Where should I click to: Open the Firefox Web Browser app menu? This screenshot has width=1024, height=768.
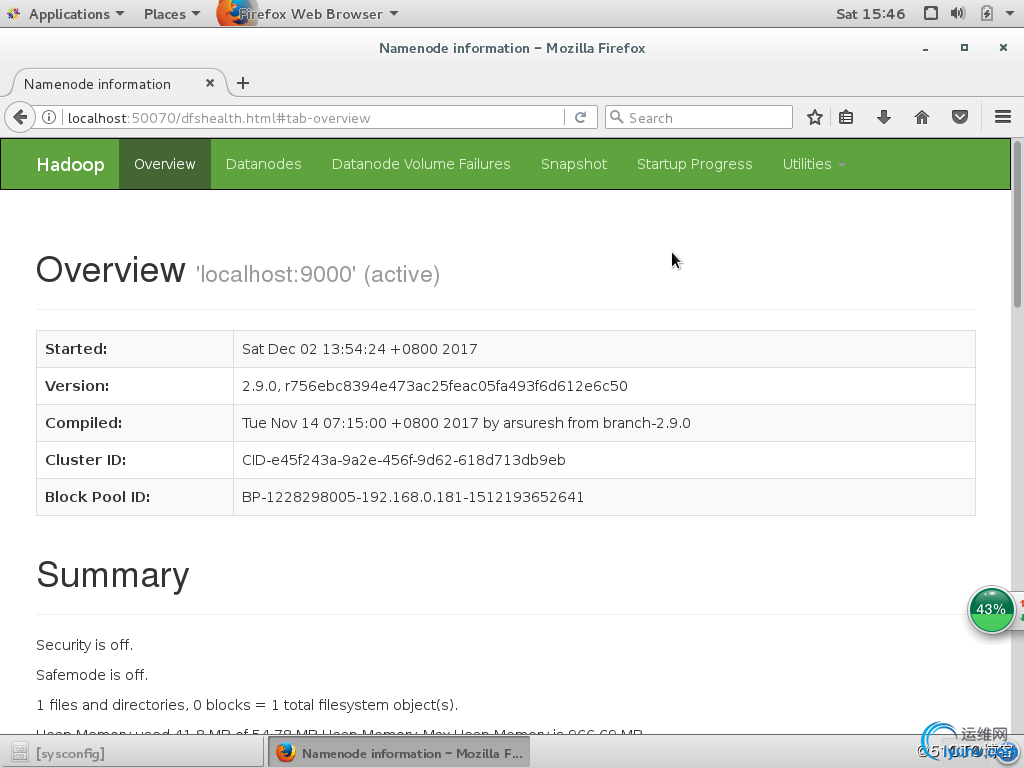[x=308, y=14]
